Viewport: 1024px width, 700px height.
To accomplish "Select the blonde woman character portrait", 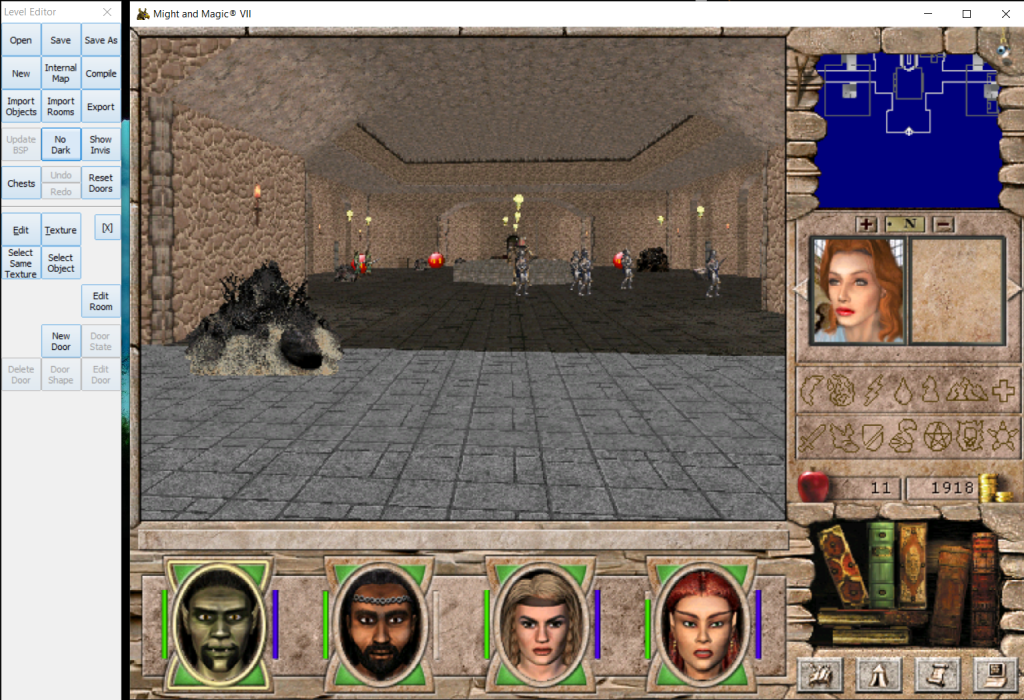I will [541, 626].
